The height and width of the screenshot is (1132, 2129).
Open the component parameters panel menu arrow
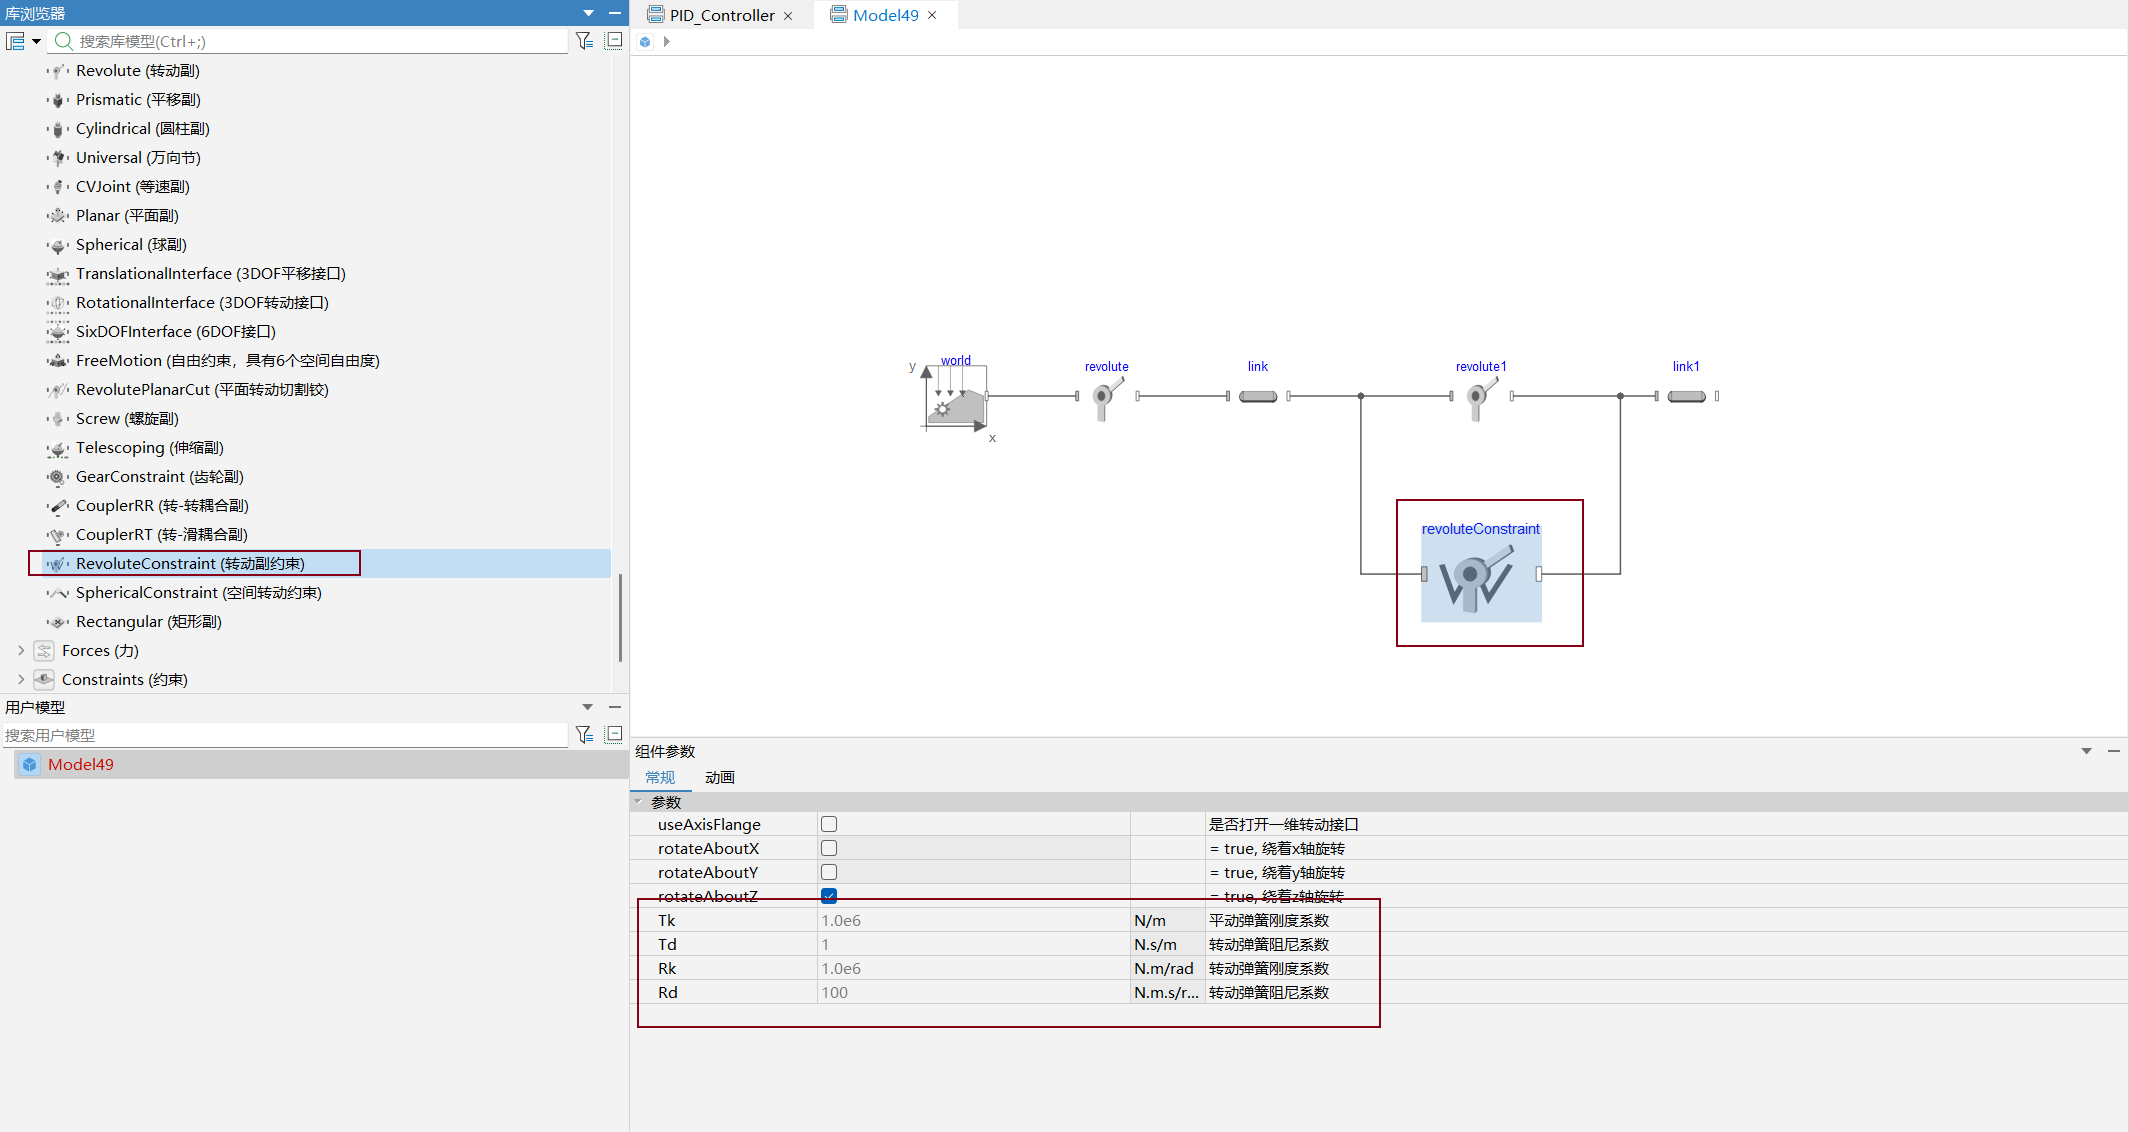2086,751
